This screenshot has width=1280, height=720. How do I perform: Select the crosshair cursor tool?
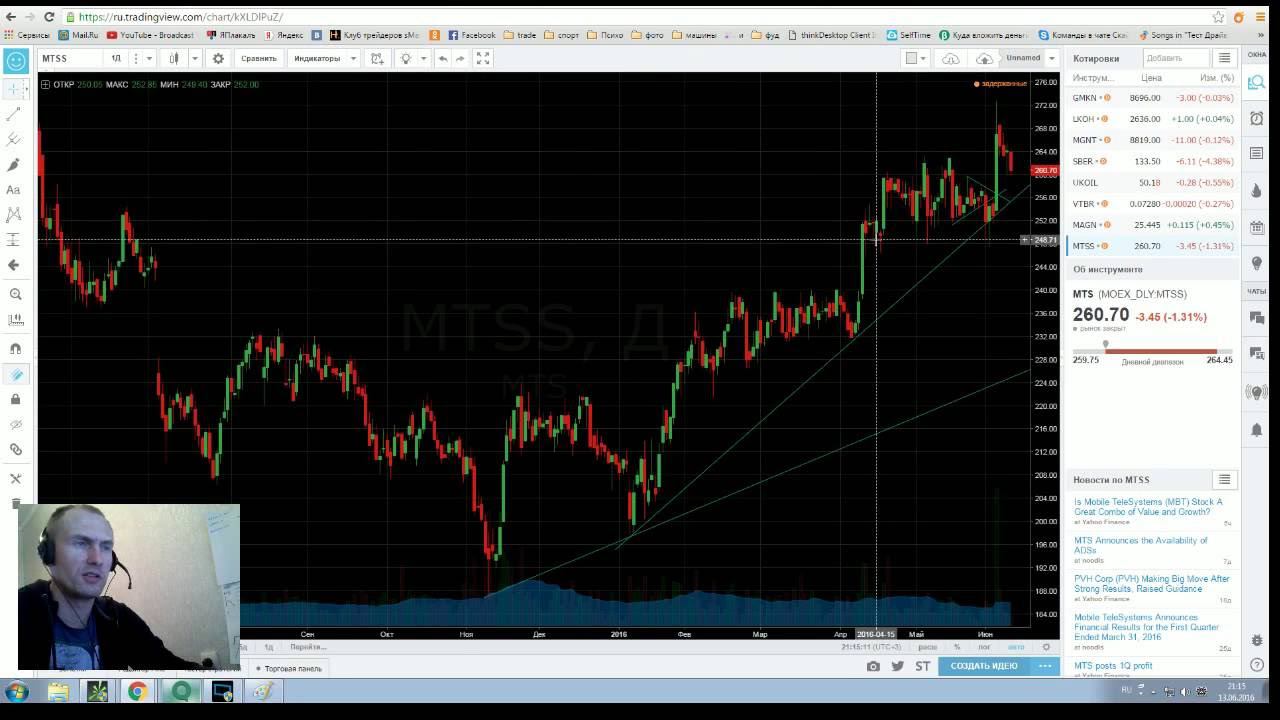click(14, 89)
